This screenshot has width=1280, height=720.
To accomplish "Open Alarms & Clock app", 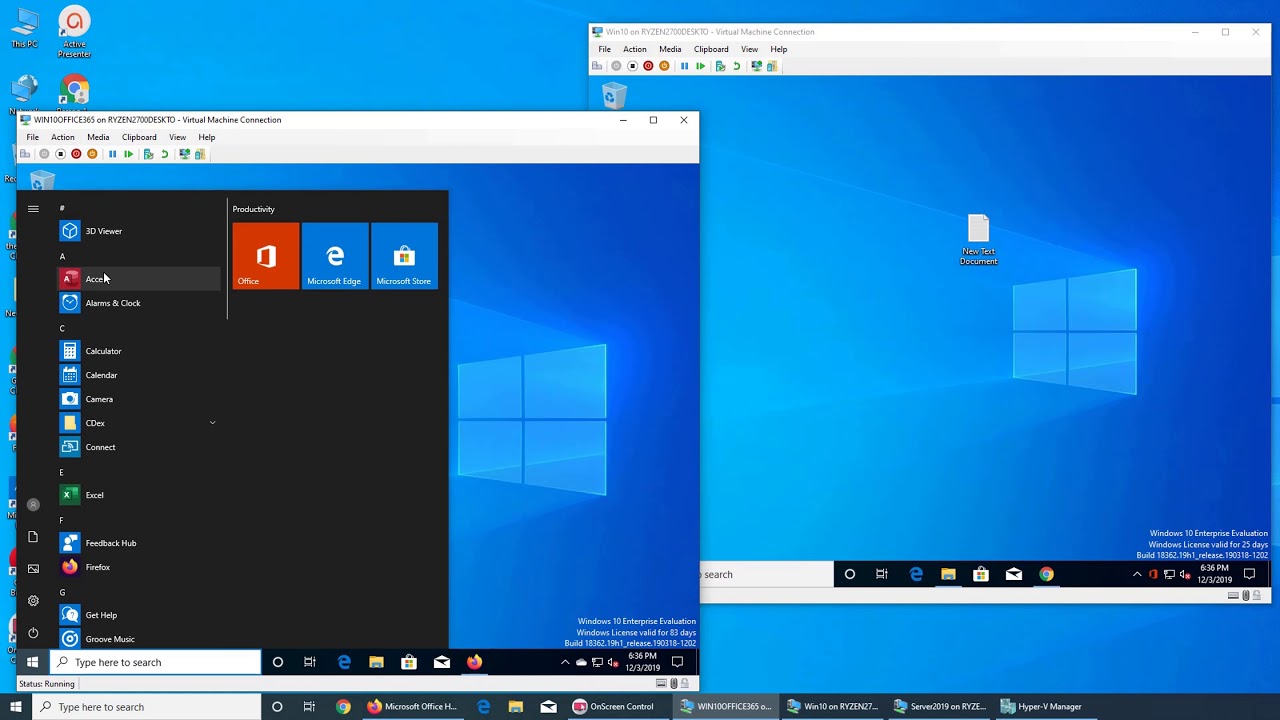I will (x=138, y=303).
